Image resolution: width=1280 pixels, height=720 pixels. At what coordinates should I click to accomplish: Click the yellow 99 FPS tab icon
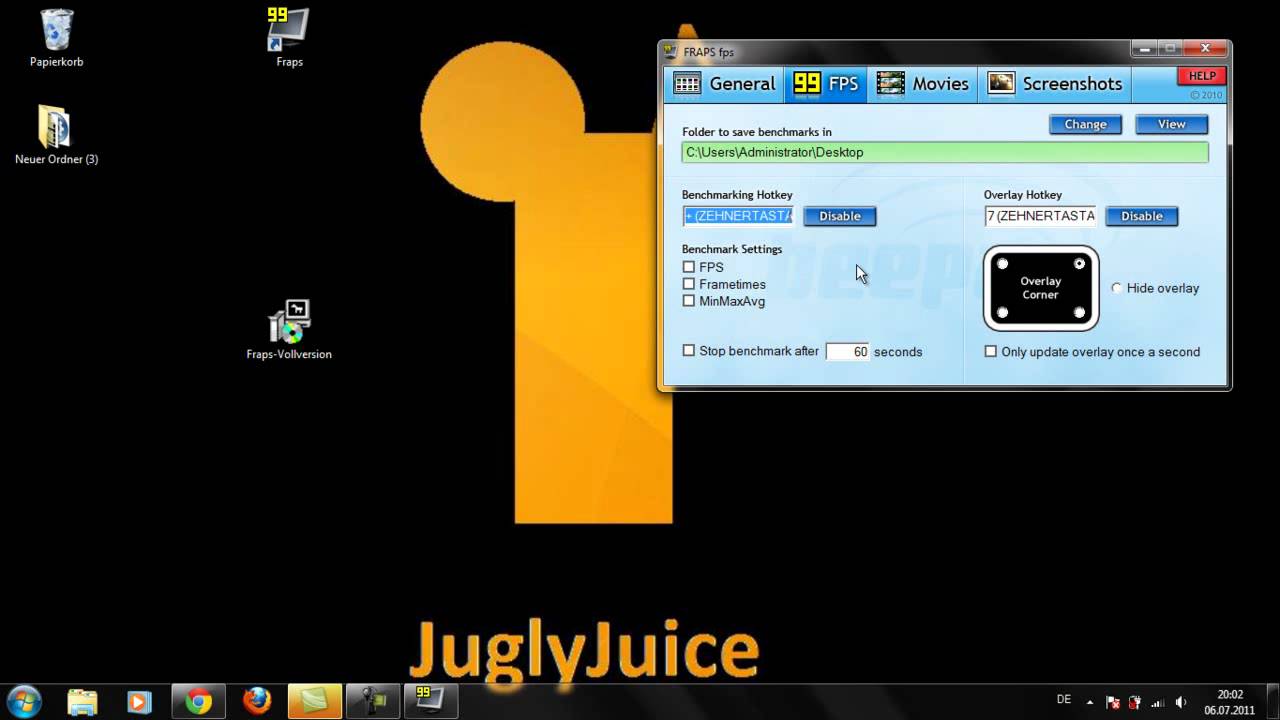pos(807,83)
